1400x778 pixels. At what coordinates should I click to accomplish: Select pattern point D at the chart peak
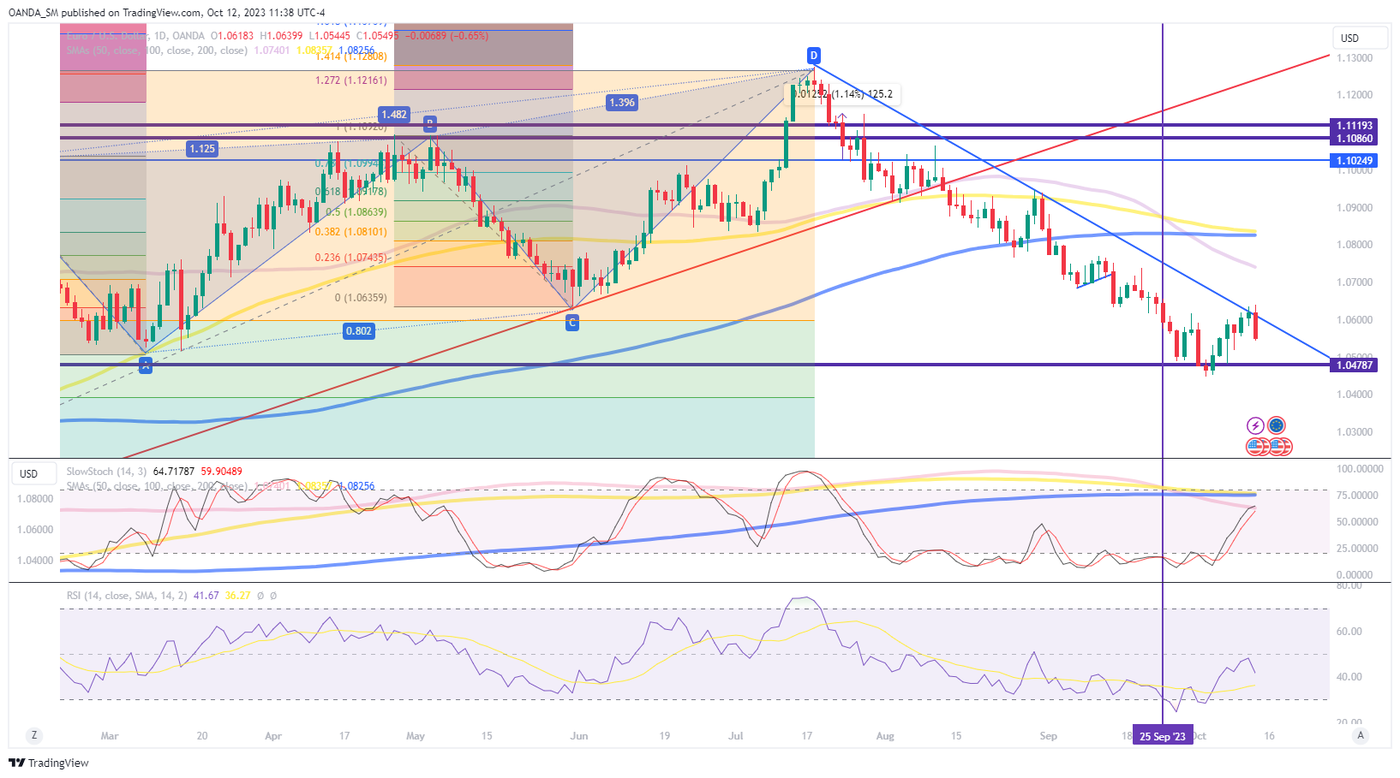tap(814, 54)
